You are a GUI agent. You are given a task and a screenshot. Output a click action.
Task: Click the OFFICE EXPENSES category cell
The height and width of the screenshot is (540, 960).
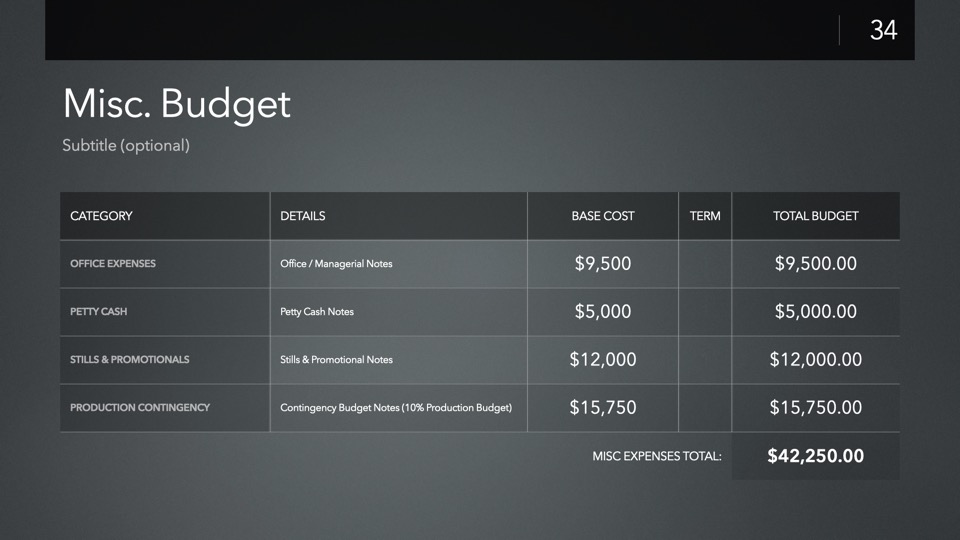tap(113, 264)
